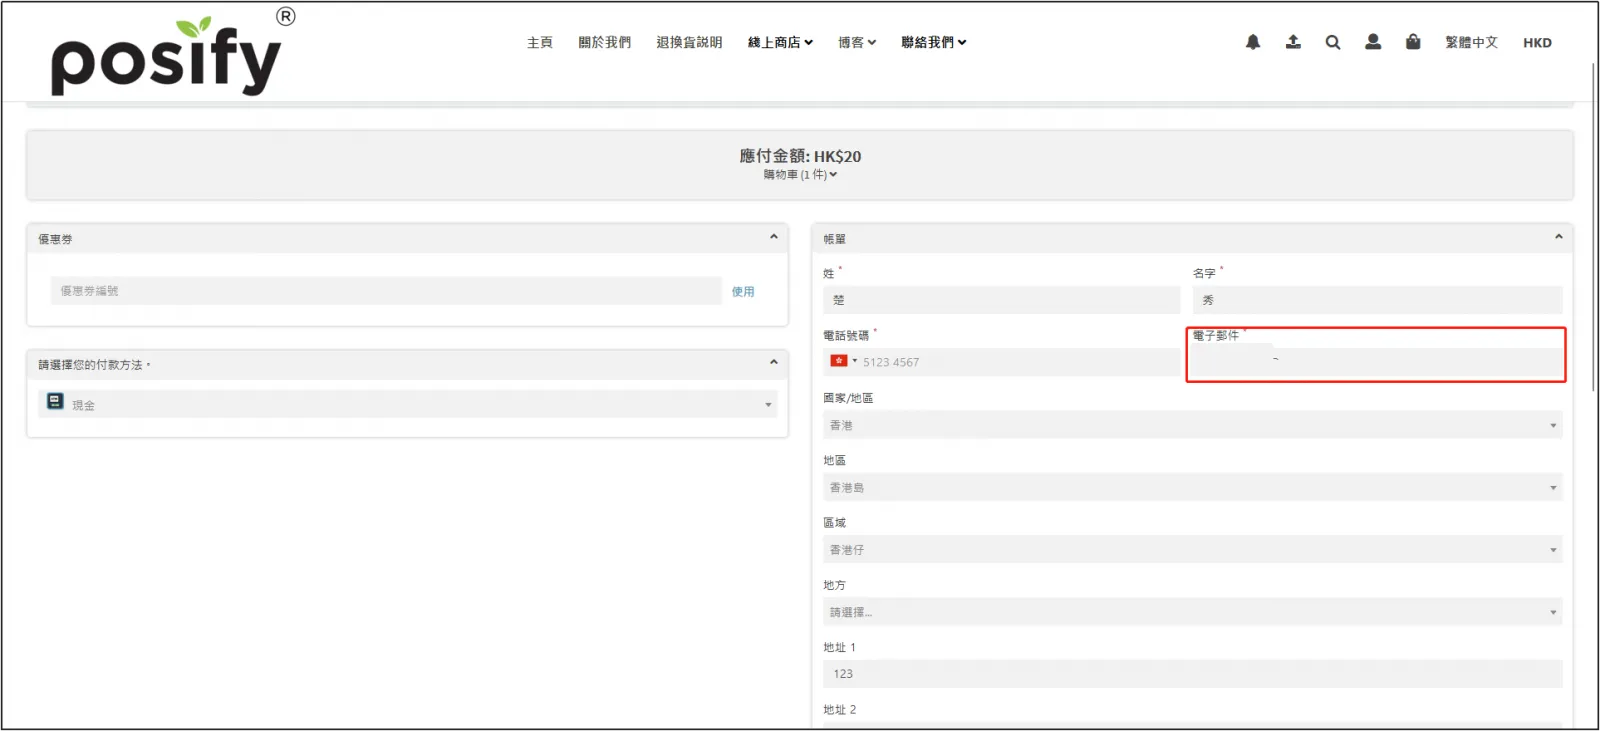Open the 國家/地區 dropdown showing 香港
Viewport: 1600px width, 731px height.
coord(1192,425)
